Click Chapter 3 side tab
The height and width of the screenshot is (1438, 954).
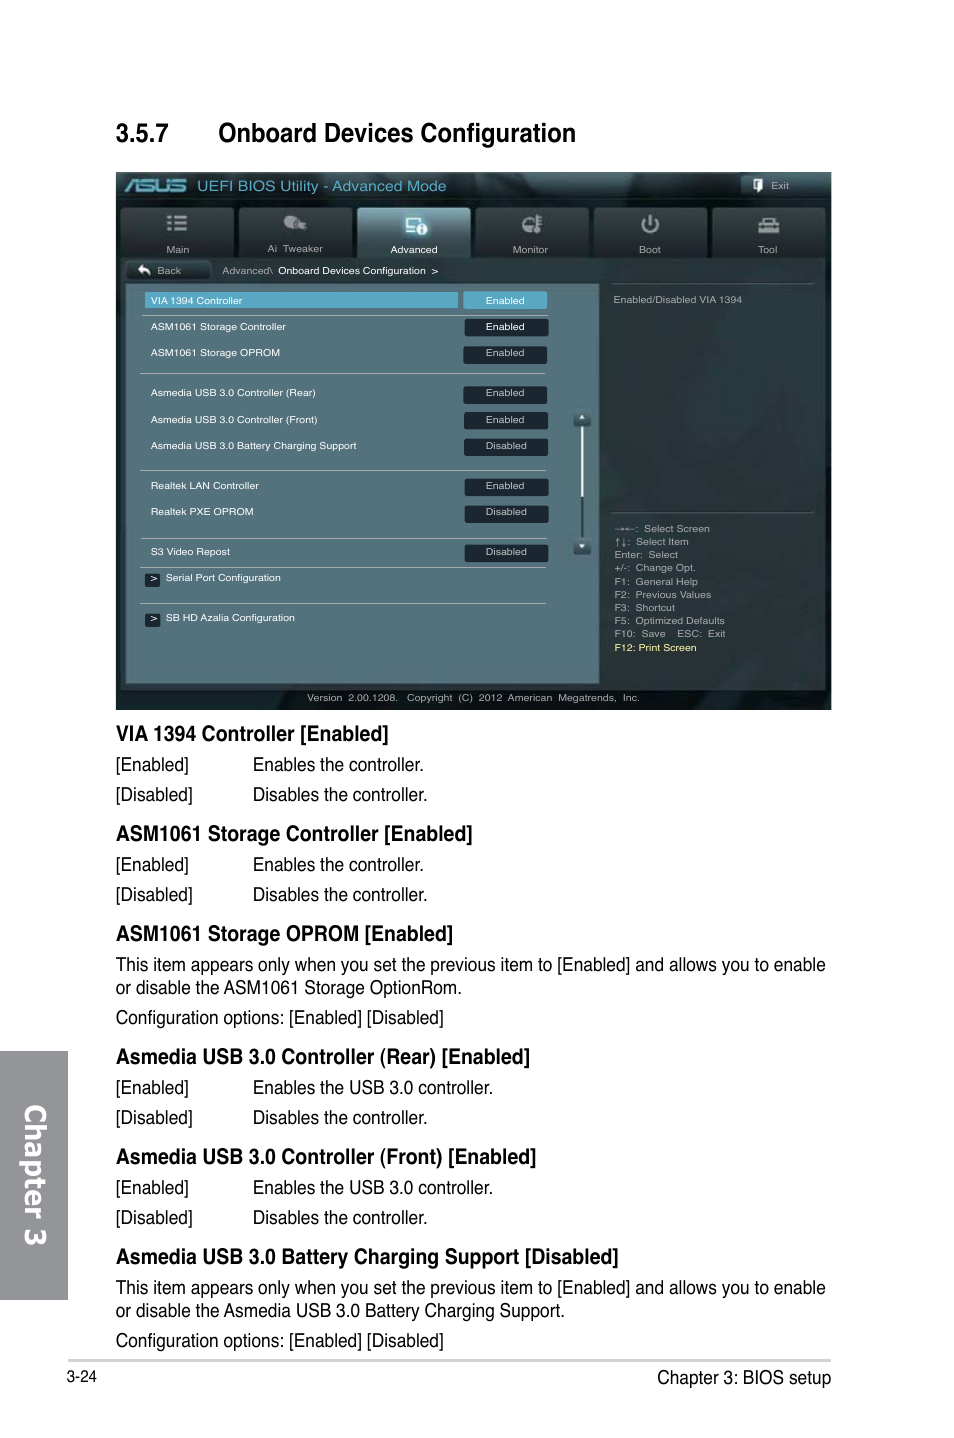(x=34, y=1175)
